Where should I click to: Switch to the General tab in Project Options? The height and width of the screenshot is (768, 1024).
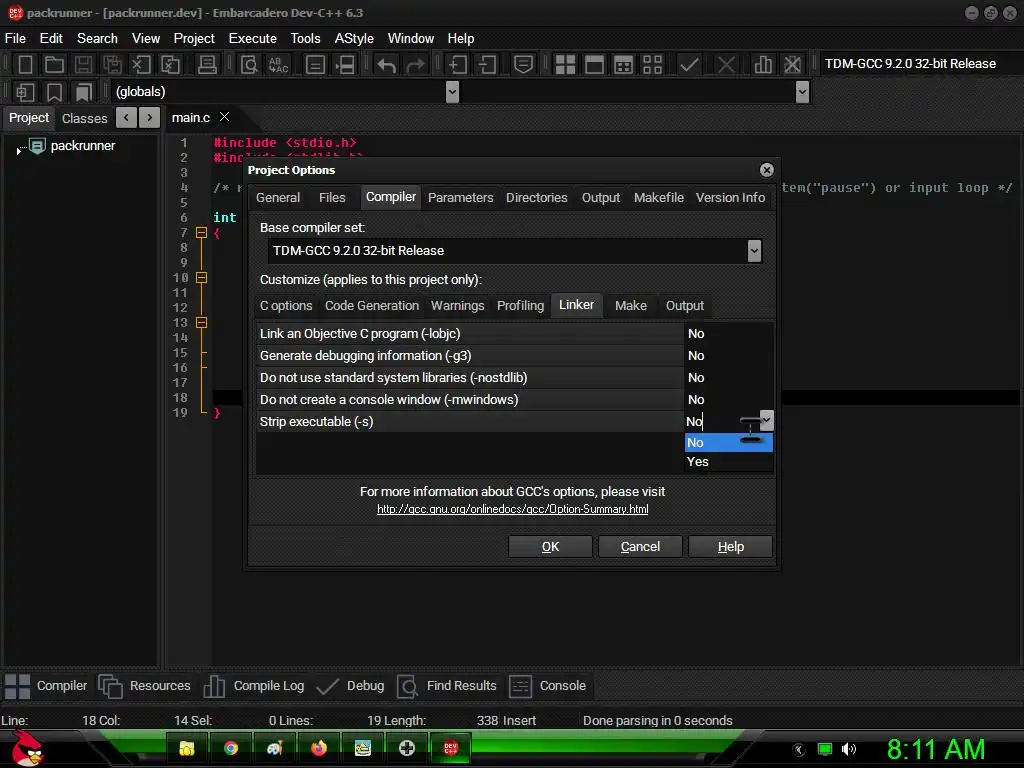pos(278,198)
